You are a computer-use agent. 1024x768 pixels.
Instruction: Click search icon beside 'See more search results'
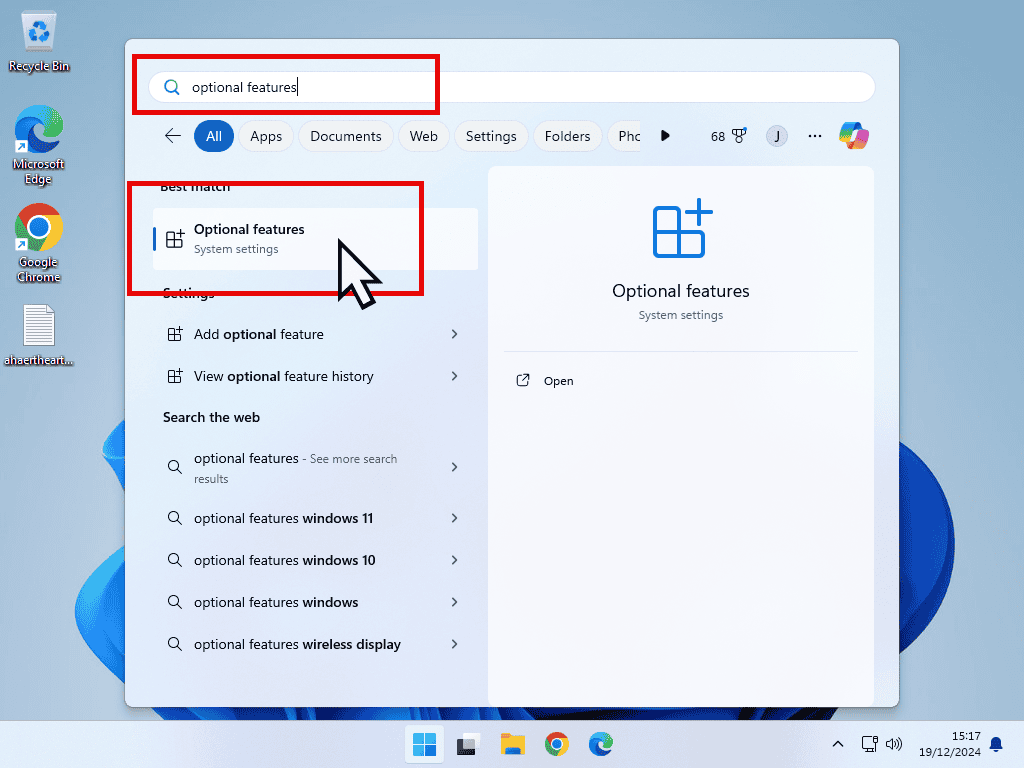point(174,467)
